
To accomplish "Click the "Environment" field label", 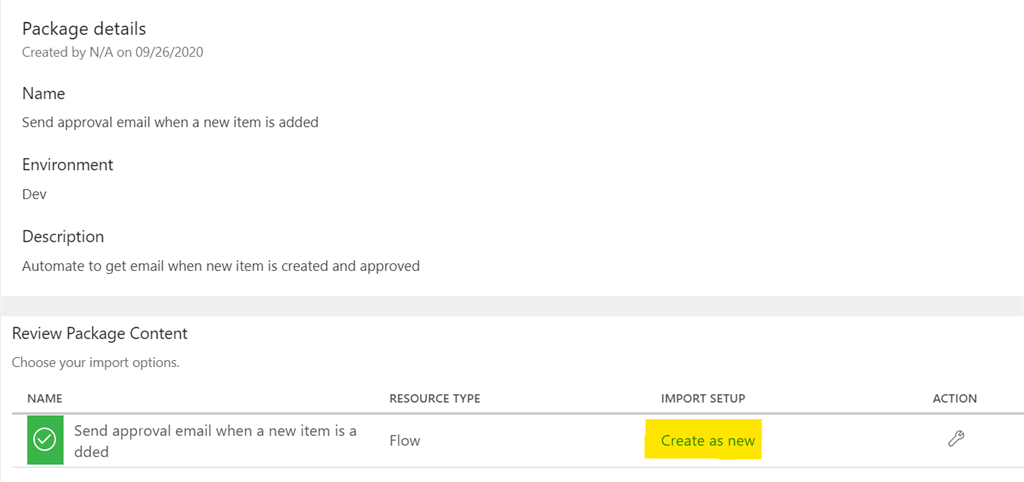I will [x=68, y=165].
